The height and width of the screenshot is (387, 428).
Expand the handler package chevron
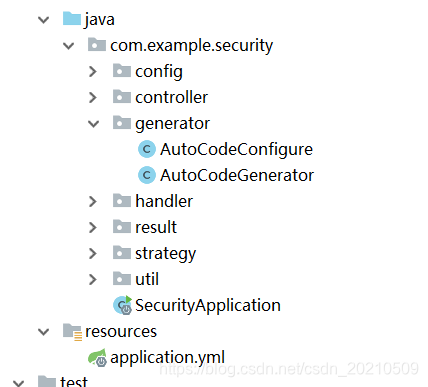tap(93, 201)
